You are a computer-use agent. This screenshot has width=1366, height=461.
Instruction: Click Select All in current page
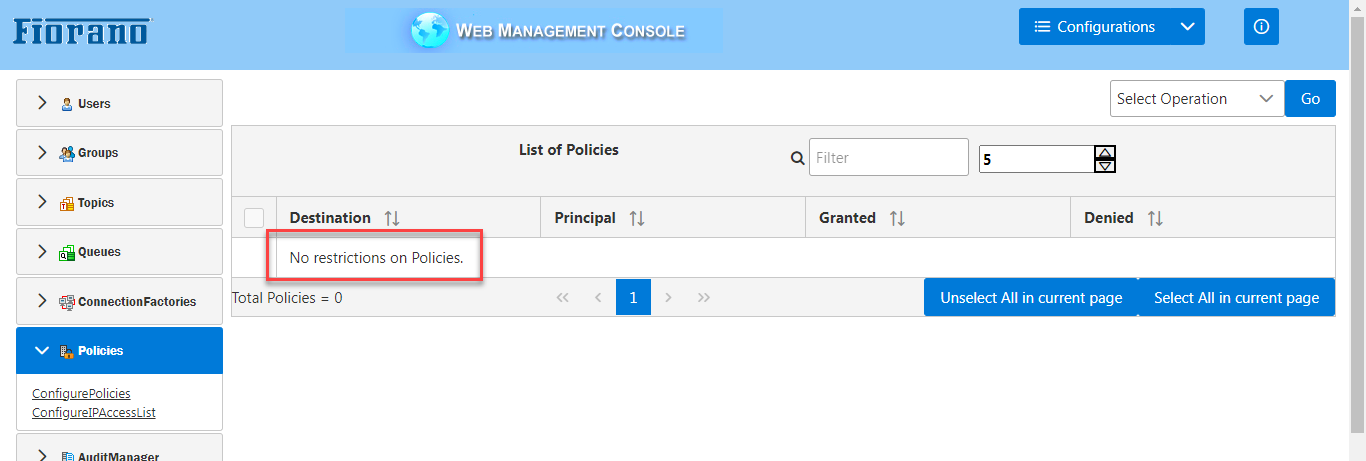click(x=1236, y=298)
